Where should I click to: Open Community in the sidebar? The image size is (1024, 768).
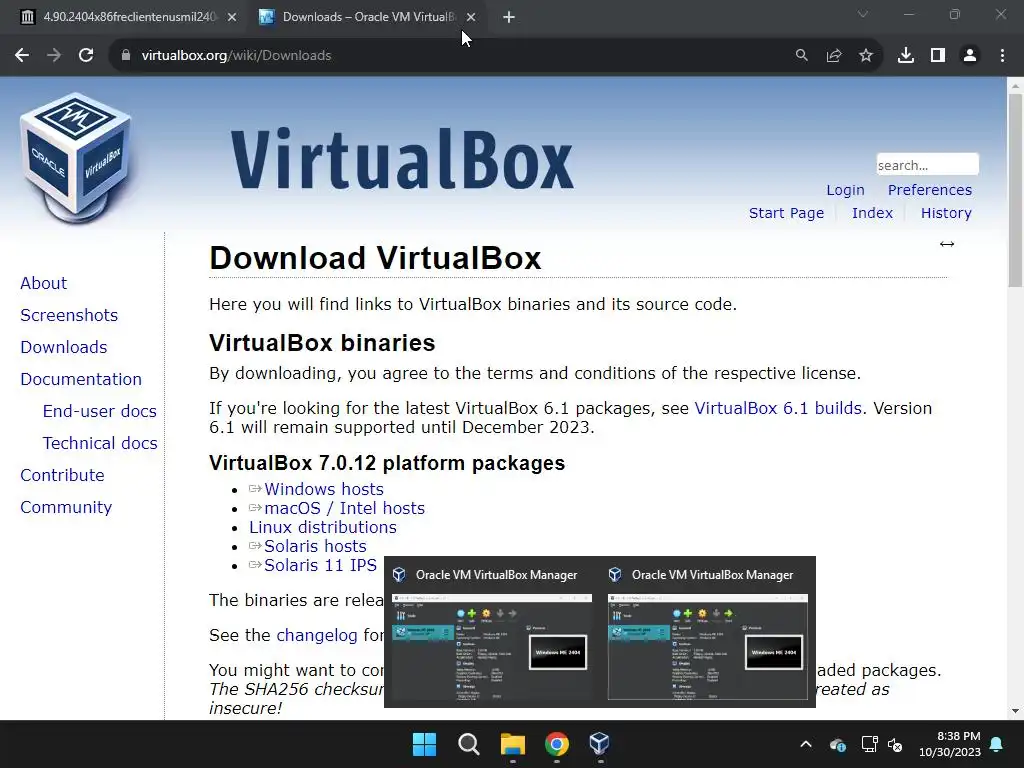click(66, 507)
